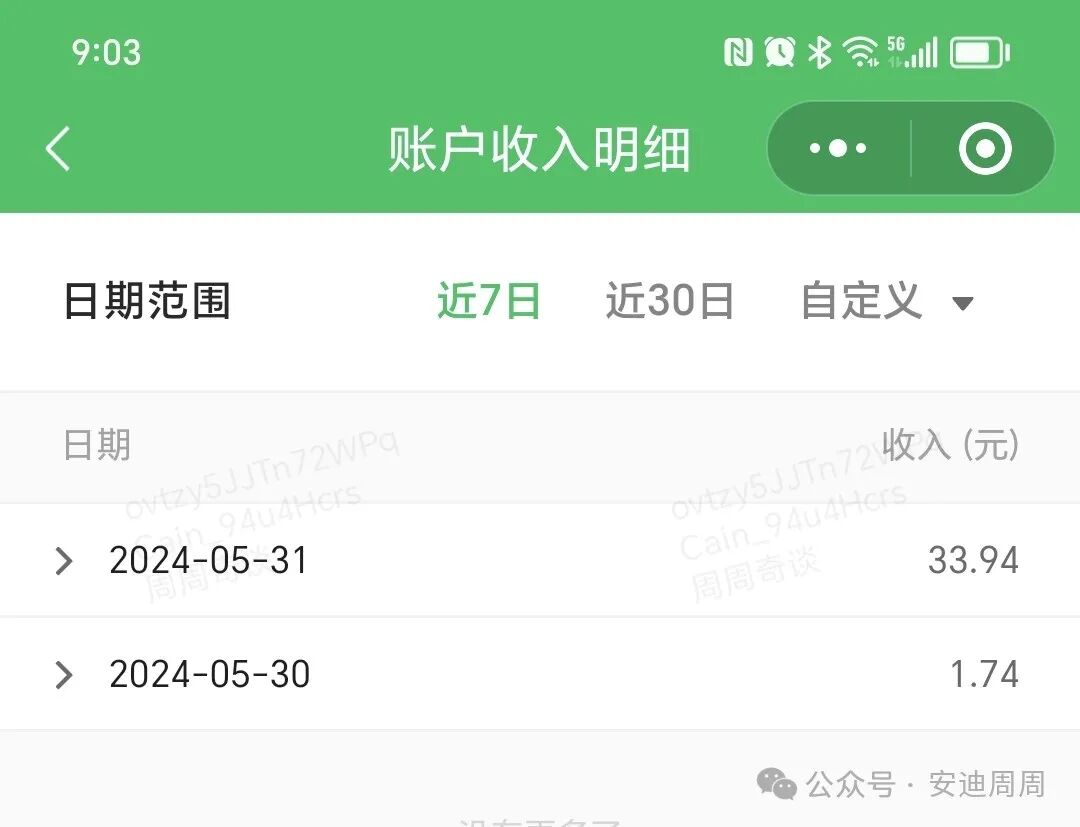
Task: Tap the 1.74 income amount
Action: [984, 674]
